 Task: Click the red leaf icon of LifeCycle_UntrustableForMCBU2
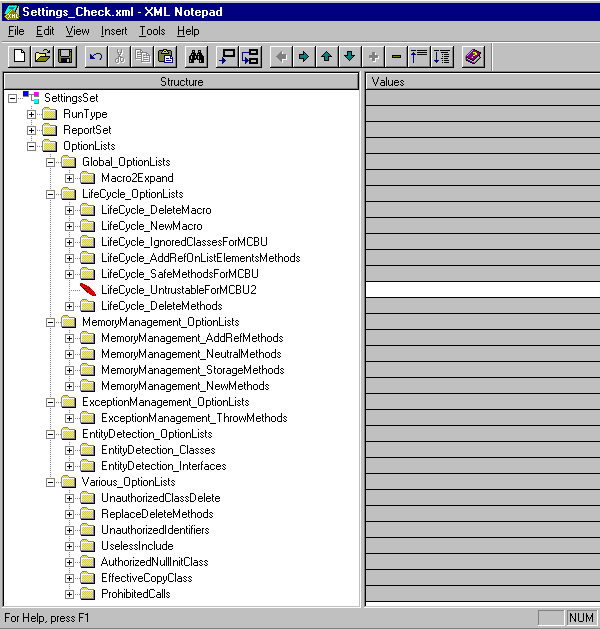88,289
